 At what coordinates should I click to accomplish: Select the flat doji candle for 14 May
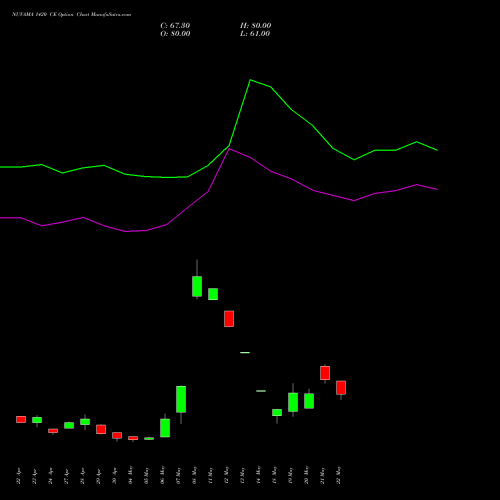[261, 391]
